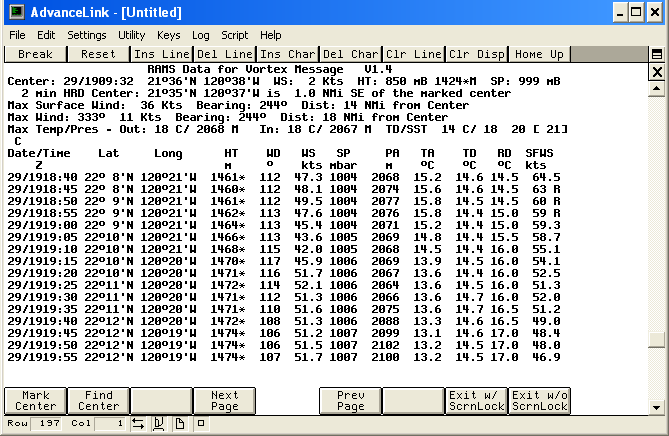Click the row timestamp 29/1919:25
Screen dimensions: 669x436
coord(42,285)
